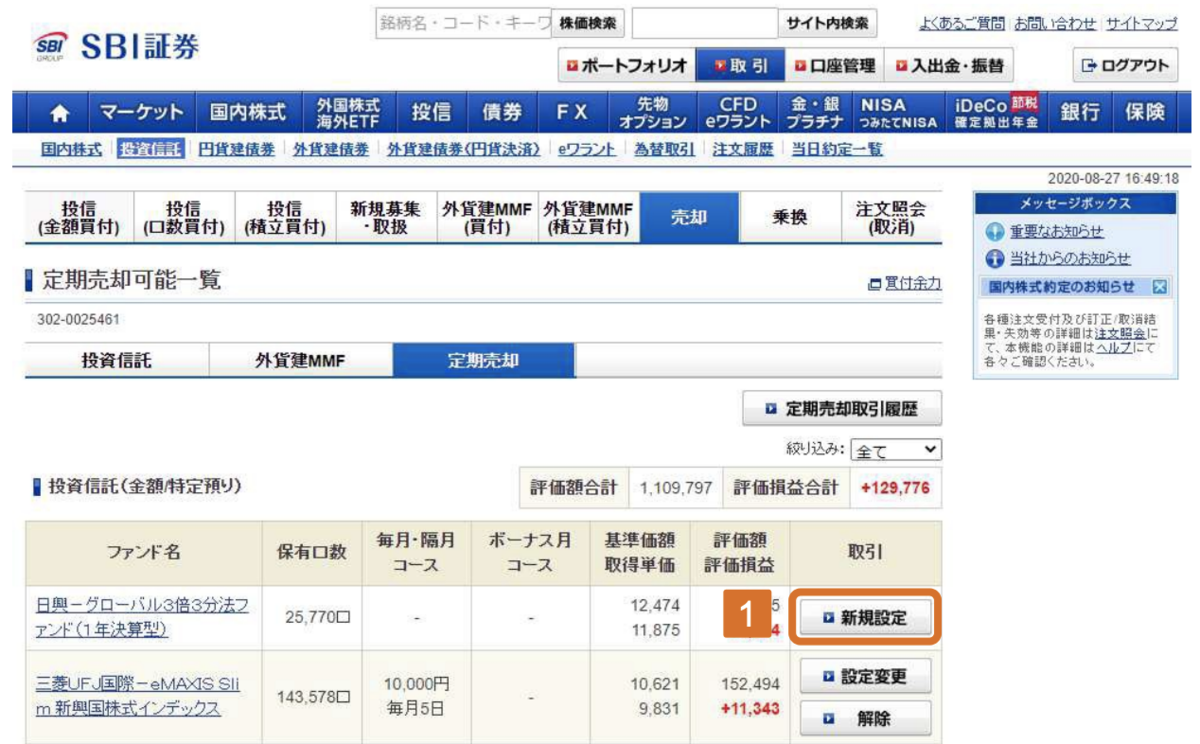The image size is (1200, 744).
Task: Click the 為替取引 submenu link
Action: point(664,150)
